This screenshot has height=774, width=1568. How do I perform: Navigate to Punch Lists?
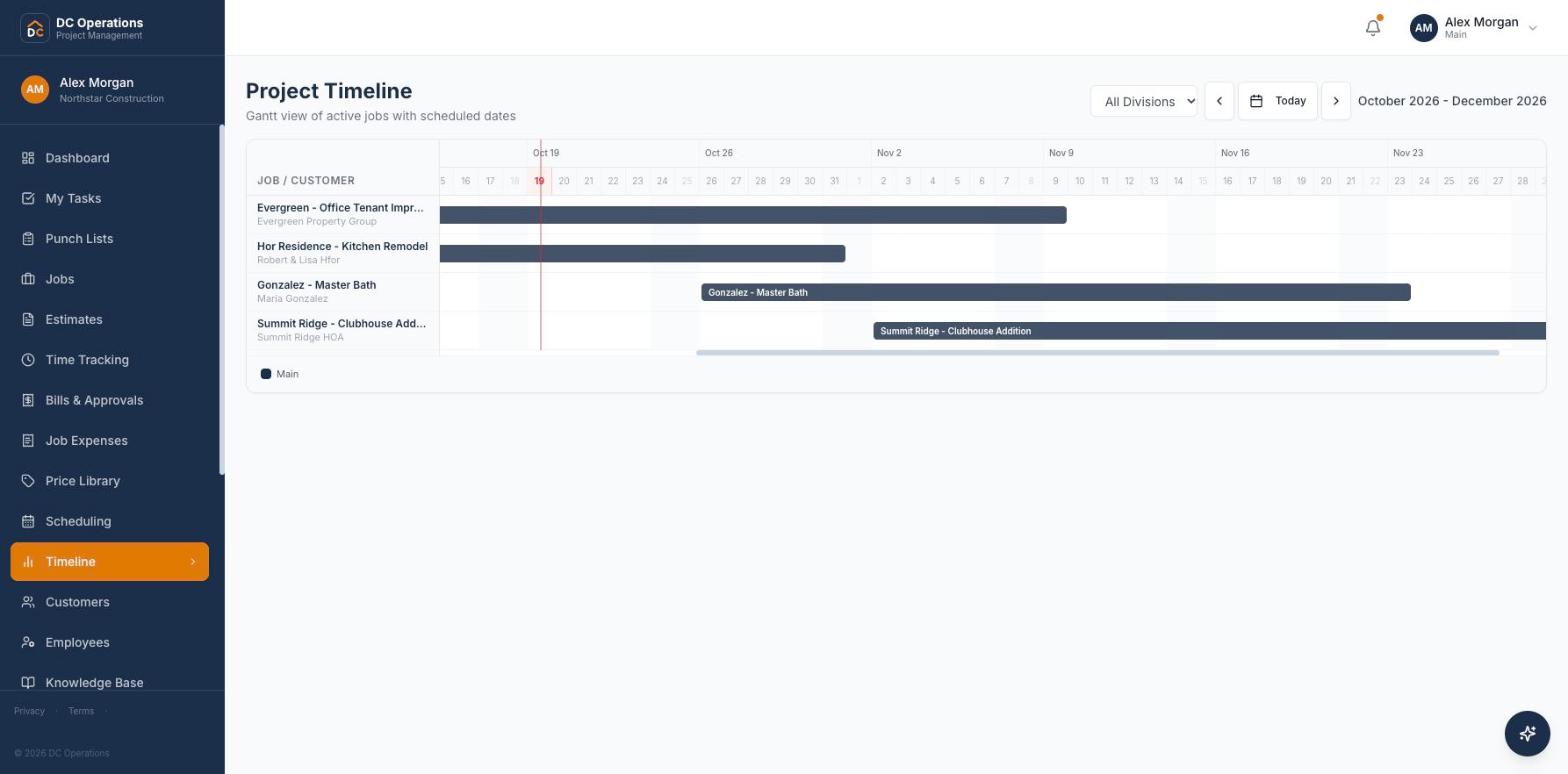pyautogui.click(x=110, y=239)
